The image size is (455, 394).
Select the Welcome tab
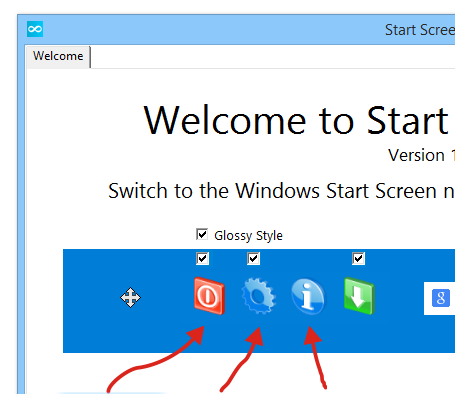(x=58, y=56)
